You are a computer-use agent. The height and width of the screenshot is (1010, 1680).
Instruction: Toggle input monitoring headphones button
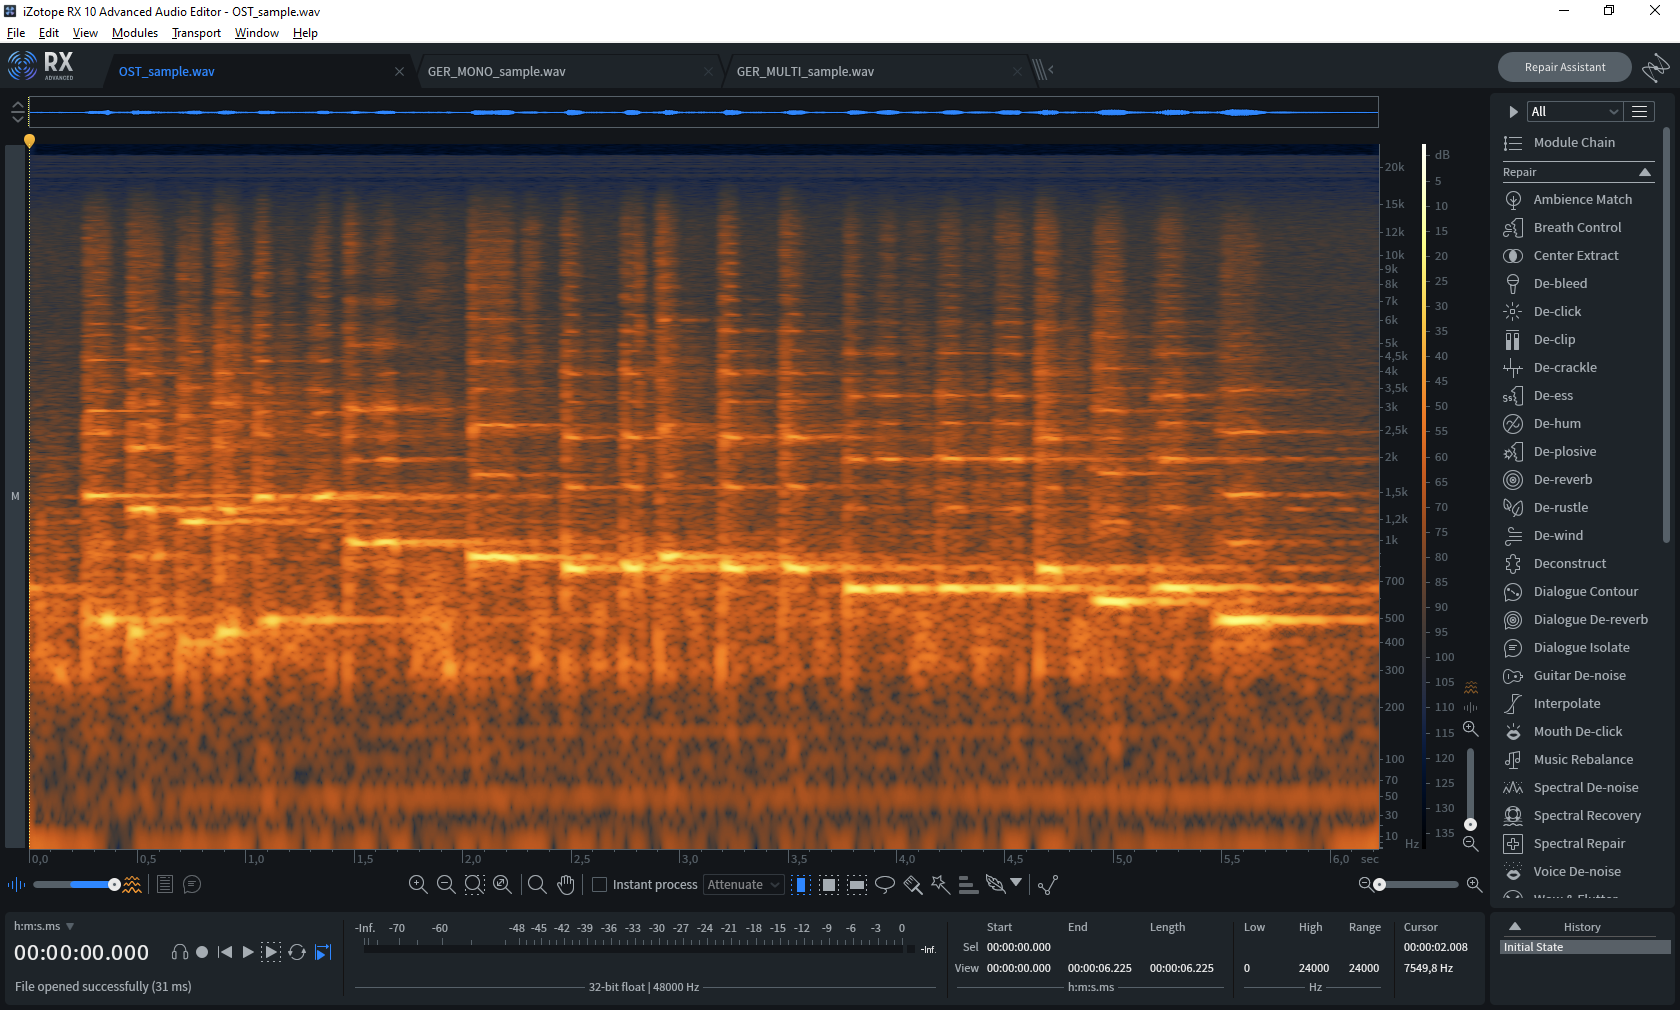tap(180, 952)
